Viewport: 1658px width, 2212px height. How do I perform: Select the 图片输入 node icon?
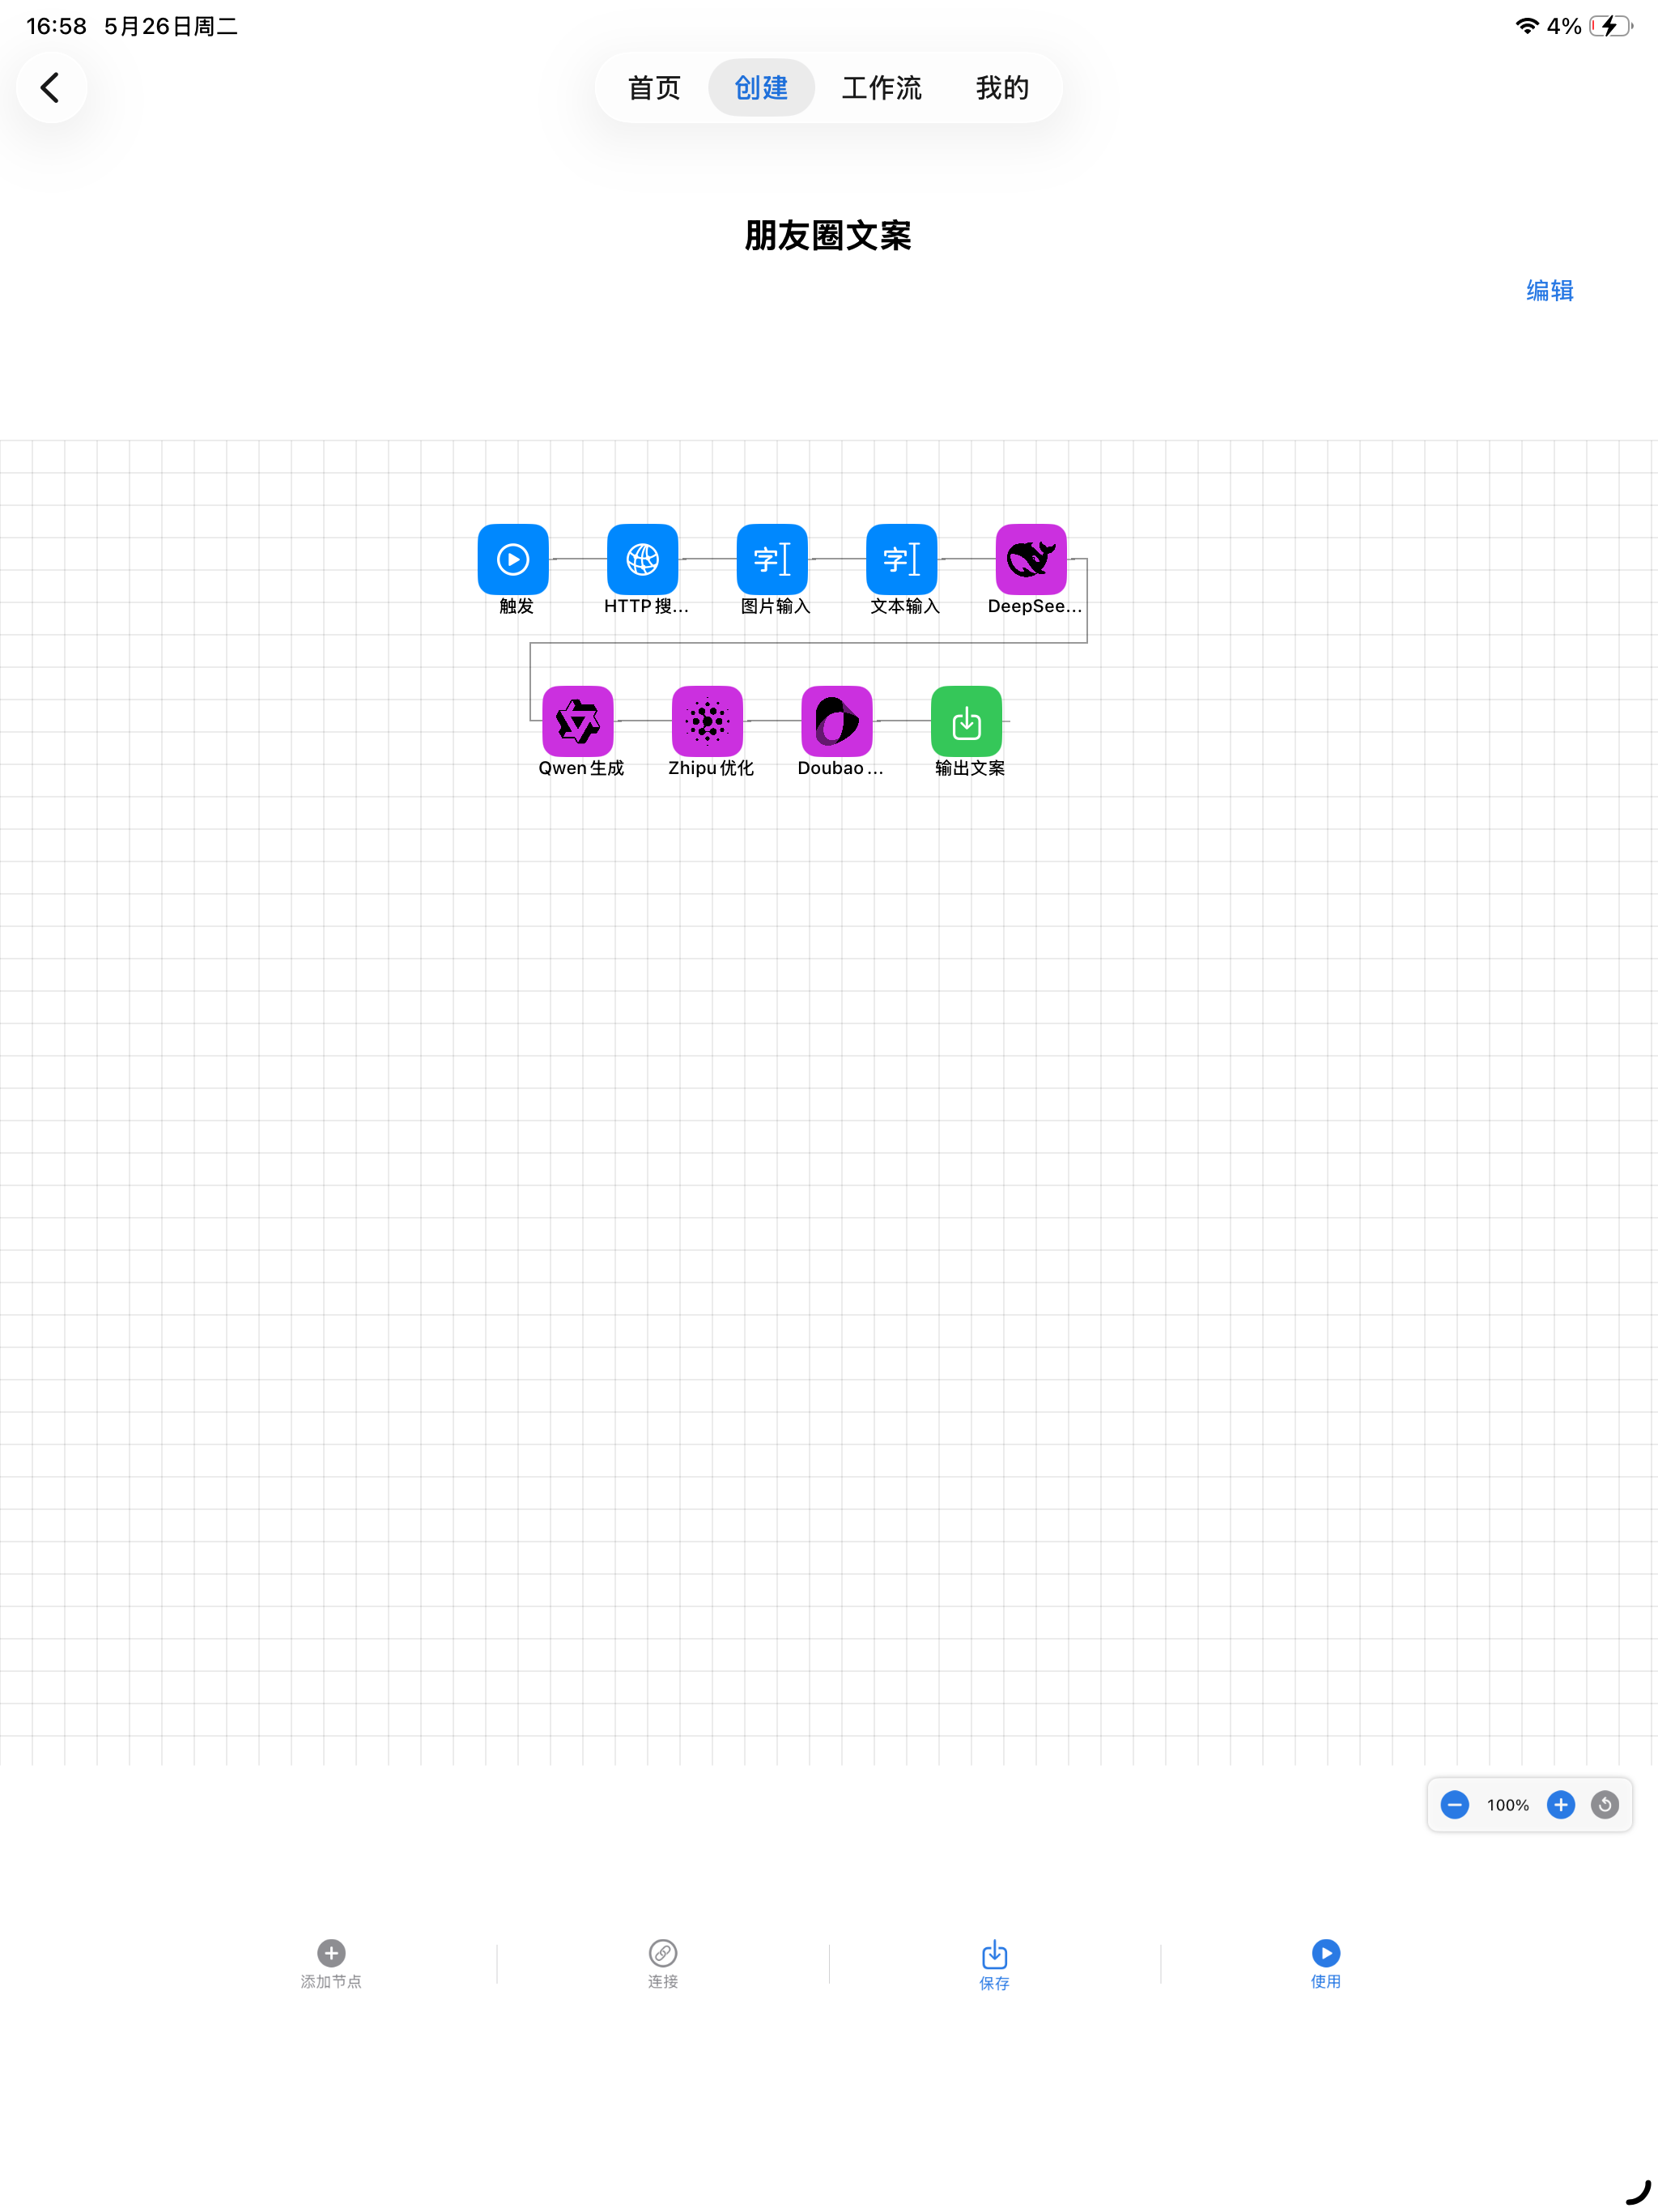(772, 559)
